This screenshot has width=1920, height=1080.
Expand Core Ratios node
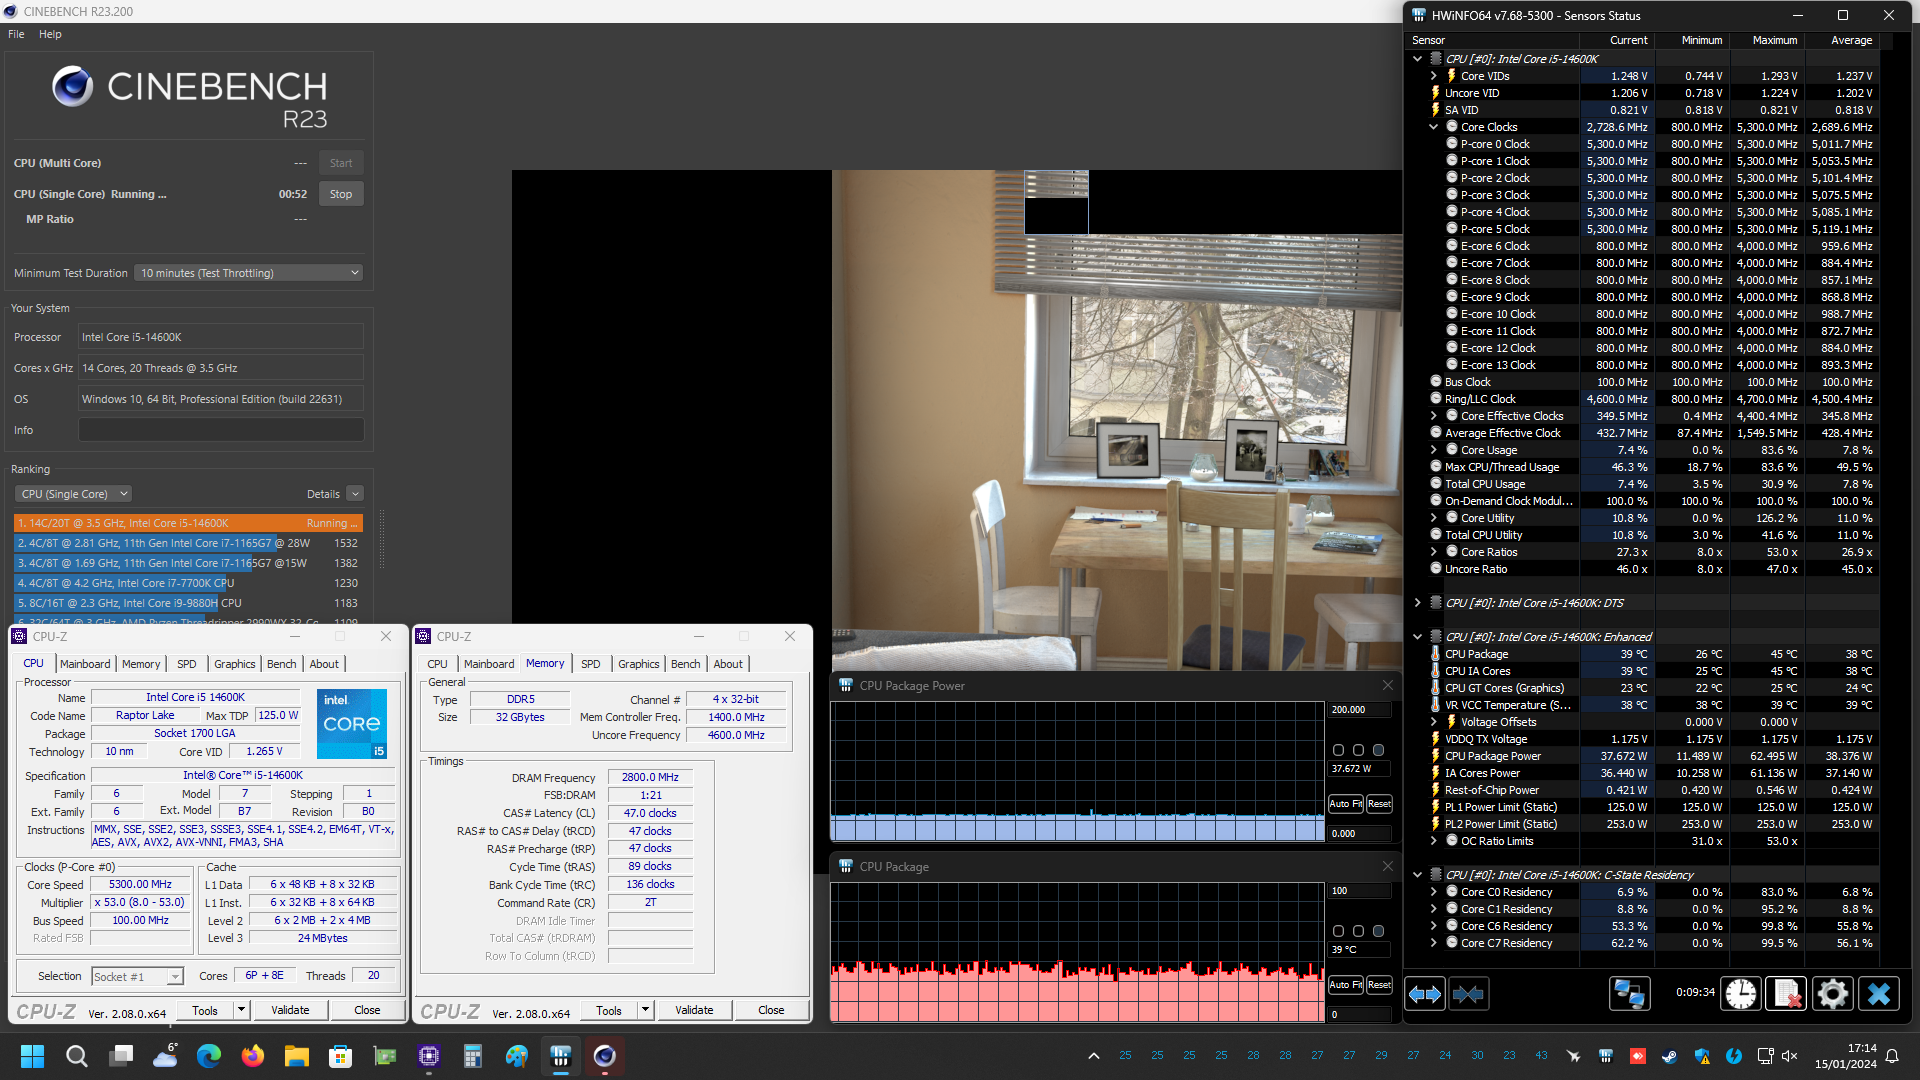click(x=1434, y=552)
